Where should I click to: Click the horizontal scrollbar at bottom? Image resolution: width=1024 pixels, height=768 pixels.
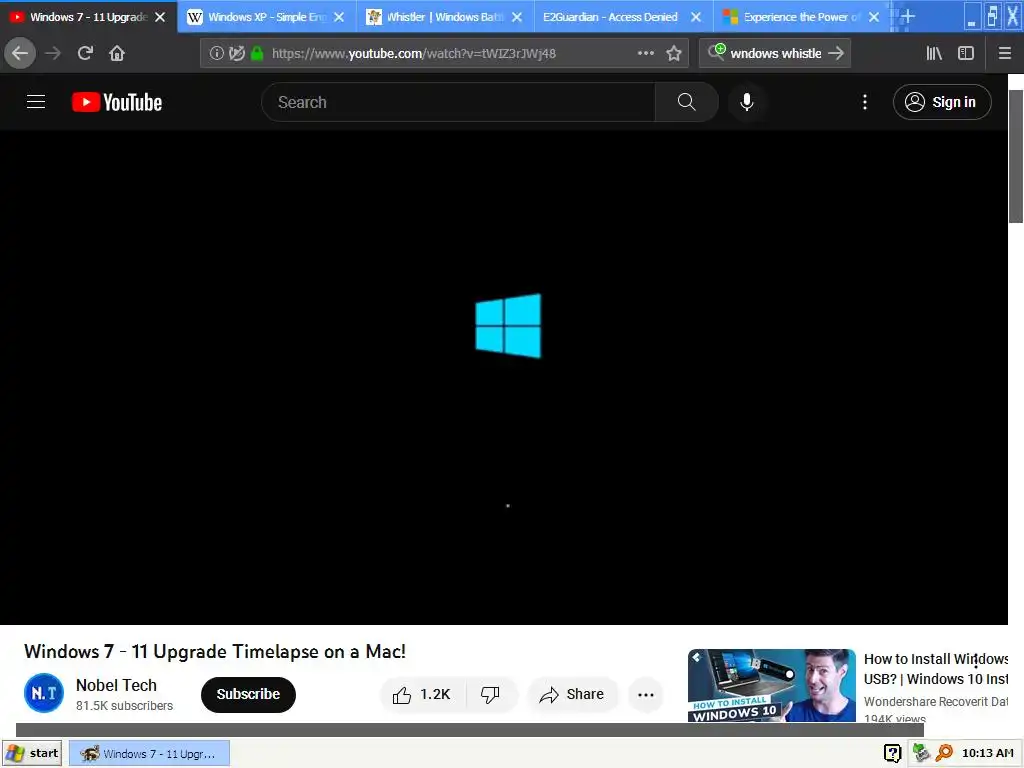click(470, 729)
